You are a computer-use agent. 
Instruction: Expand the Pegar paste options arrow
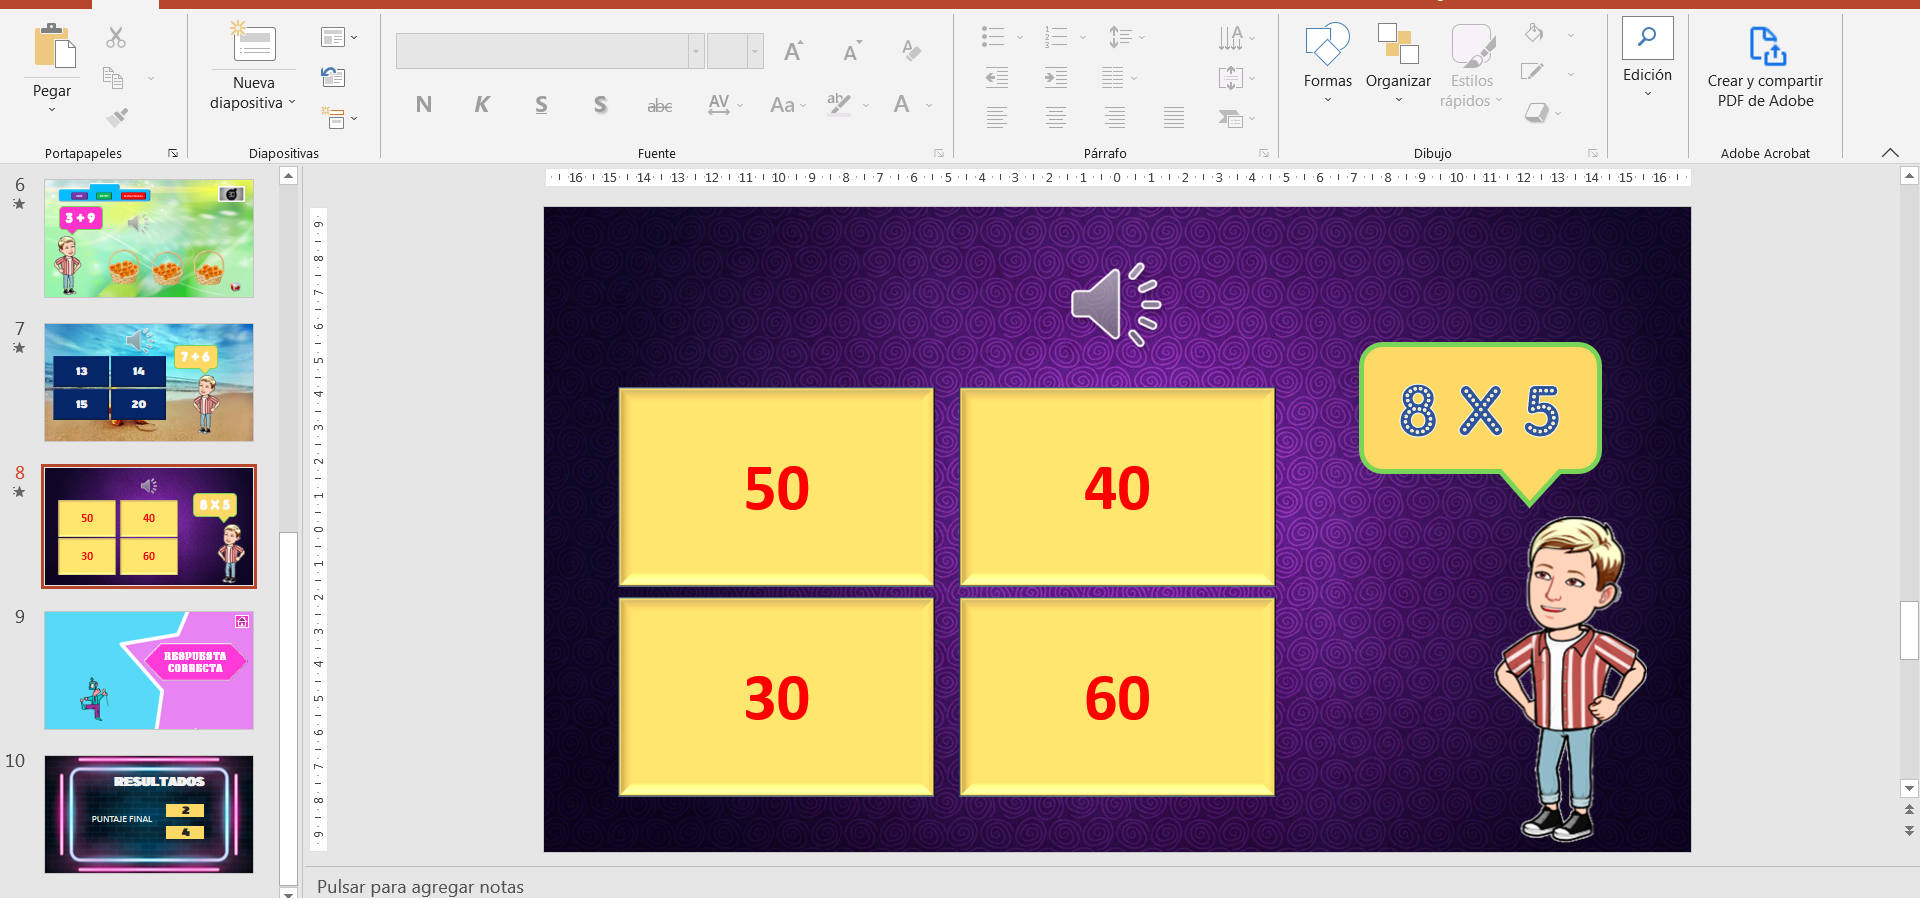52,109
